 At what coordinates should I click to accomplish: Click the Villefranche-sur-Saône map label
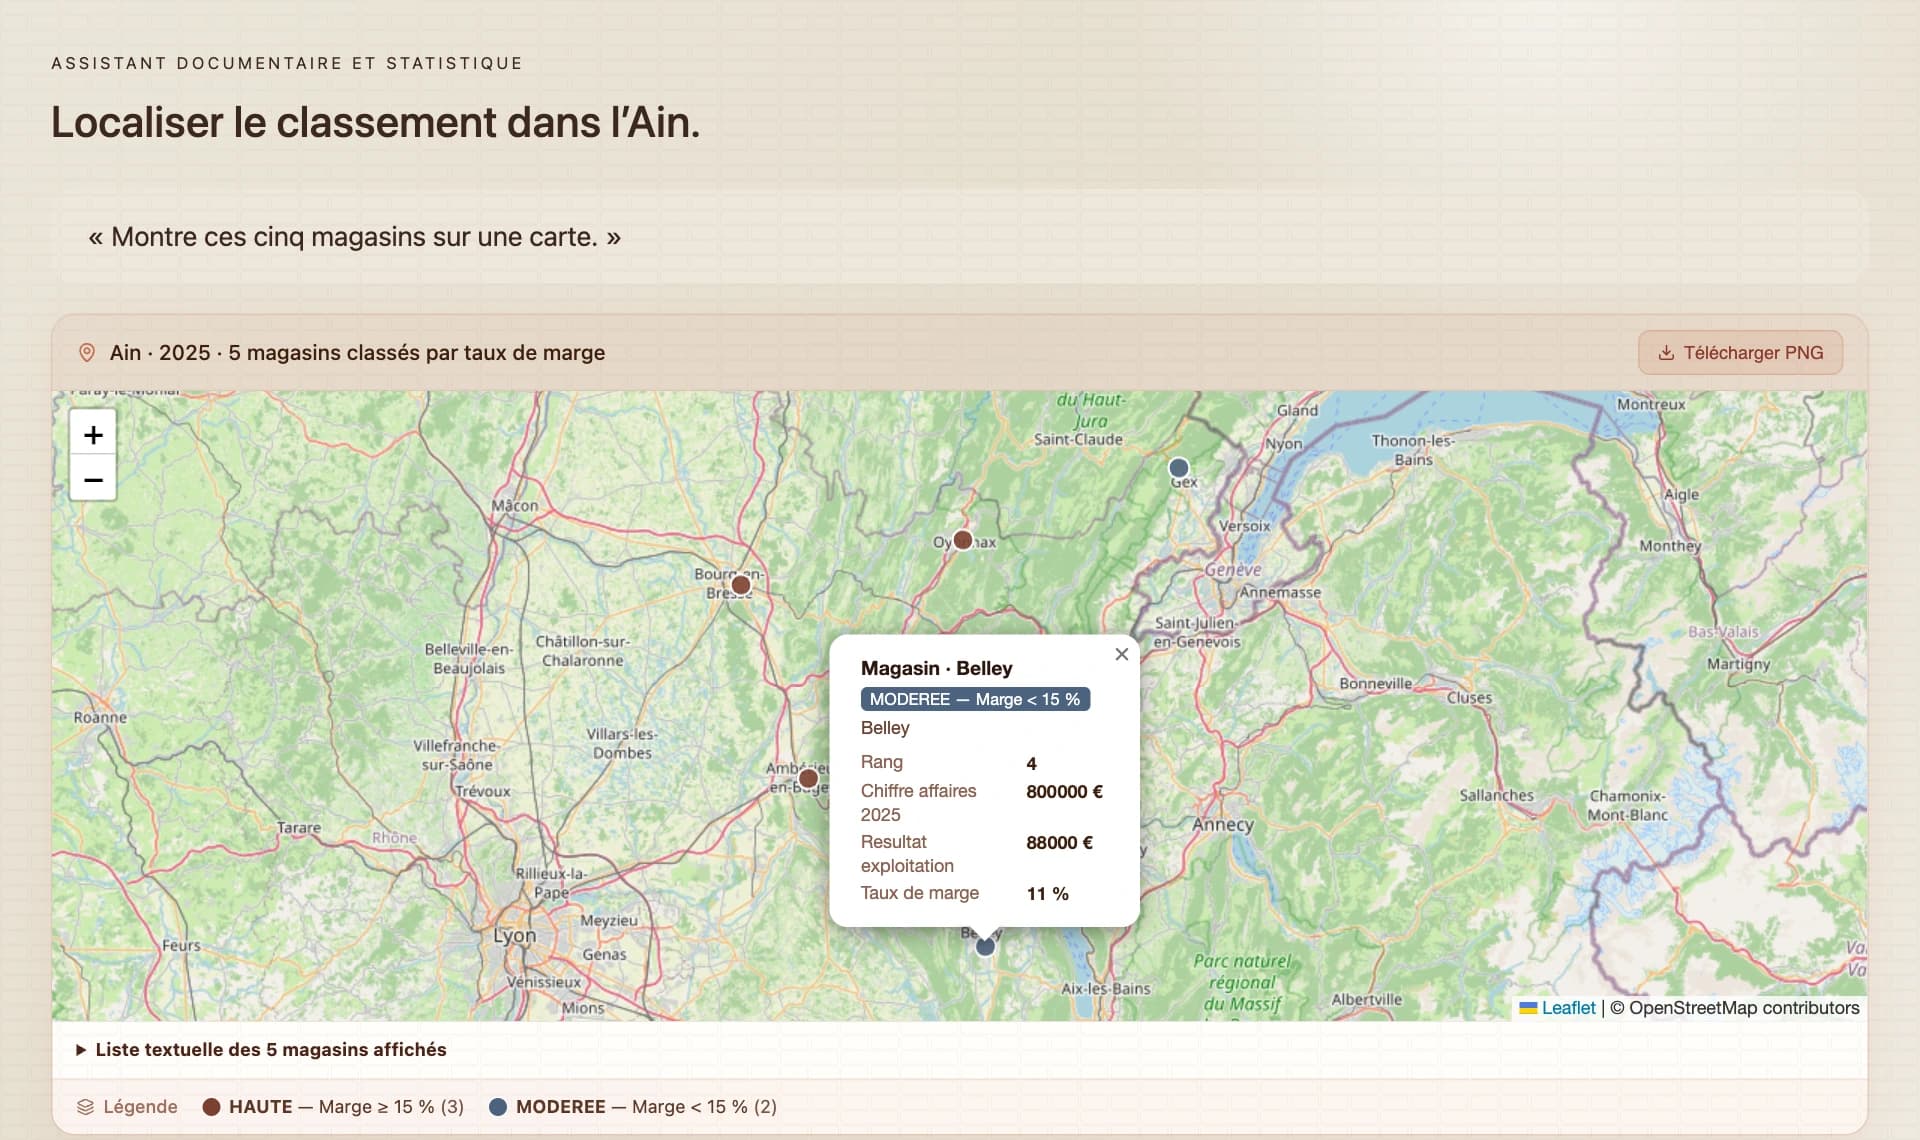[456, 755]
